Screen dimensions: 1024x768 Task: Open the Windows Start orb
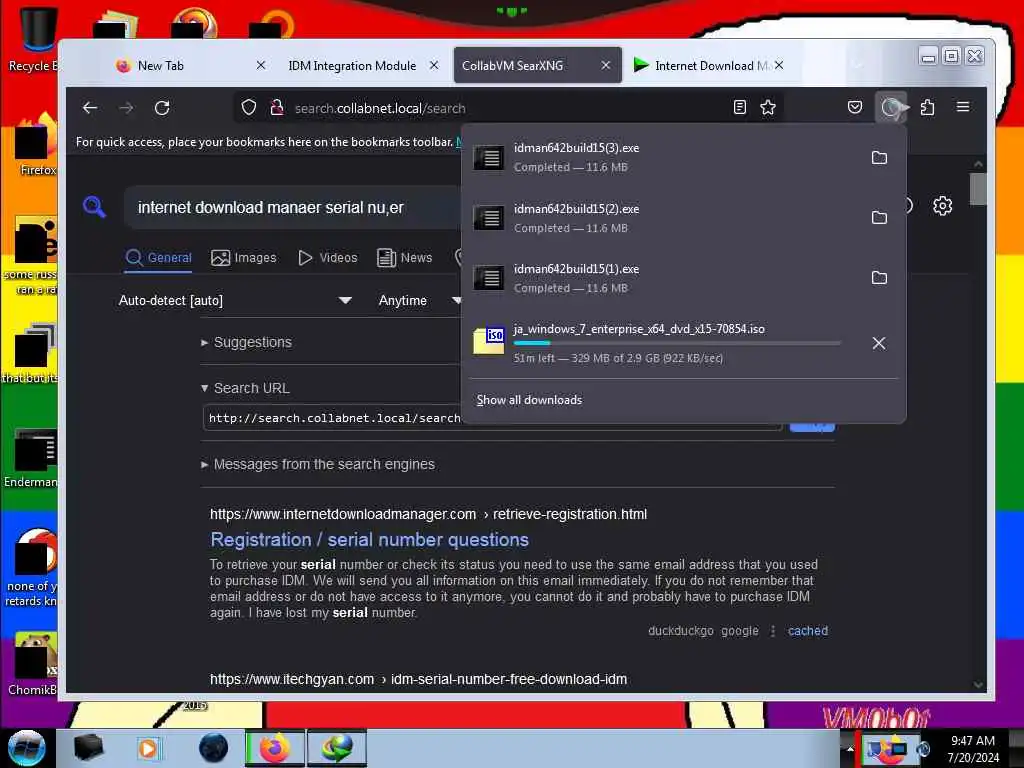[x=26, y=748]
